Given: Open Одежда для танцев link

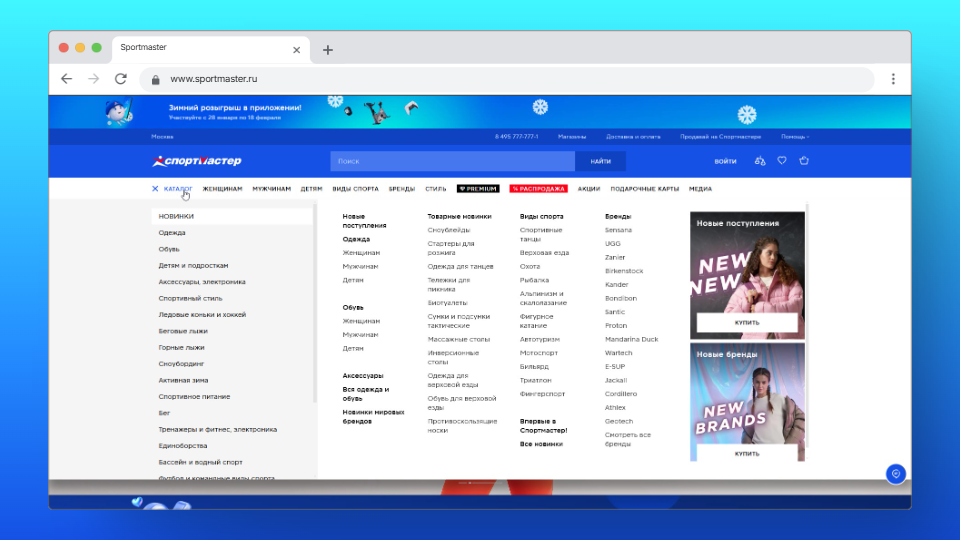Looking at the screenshot, I should click(x=460, y=266).
